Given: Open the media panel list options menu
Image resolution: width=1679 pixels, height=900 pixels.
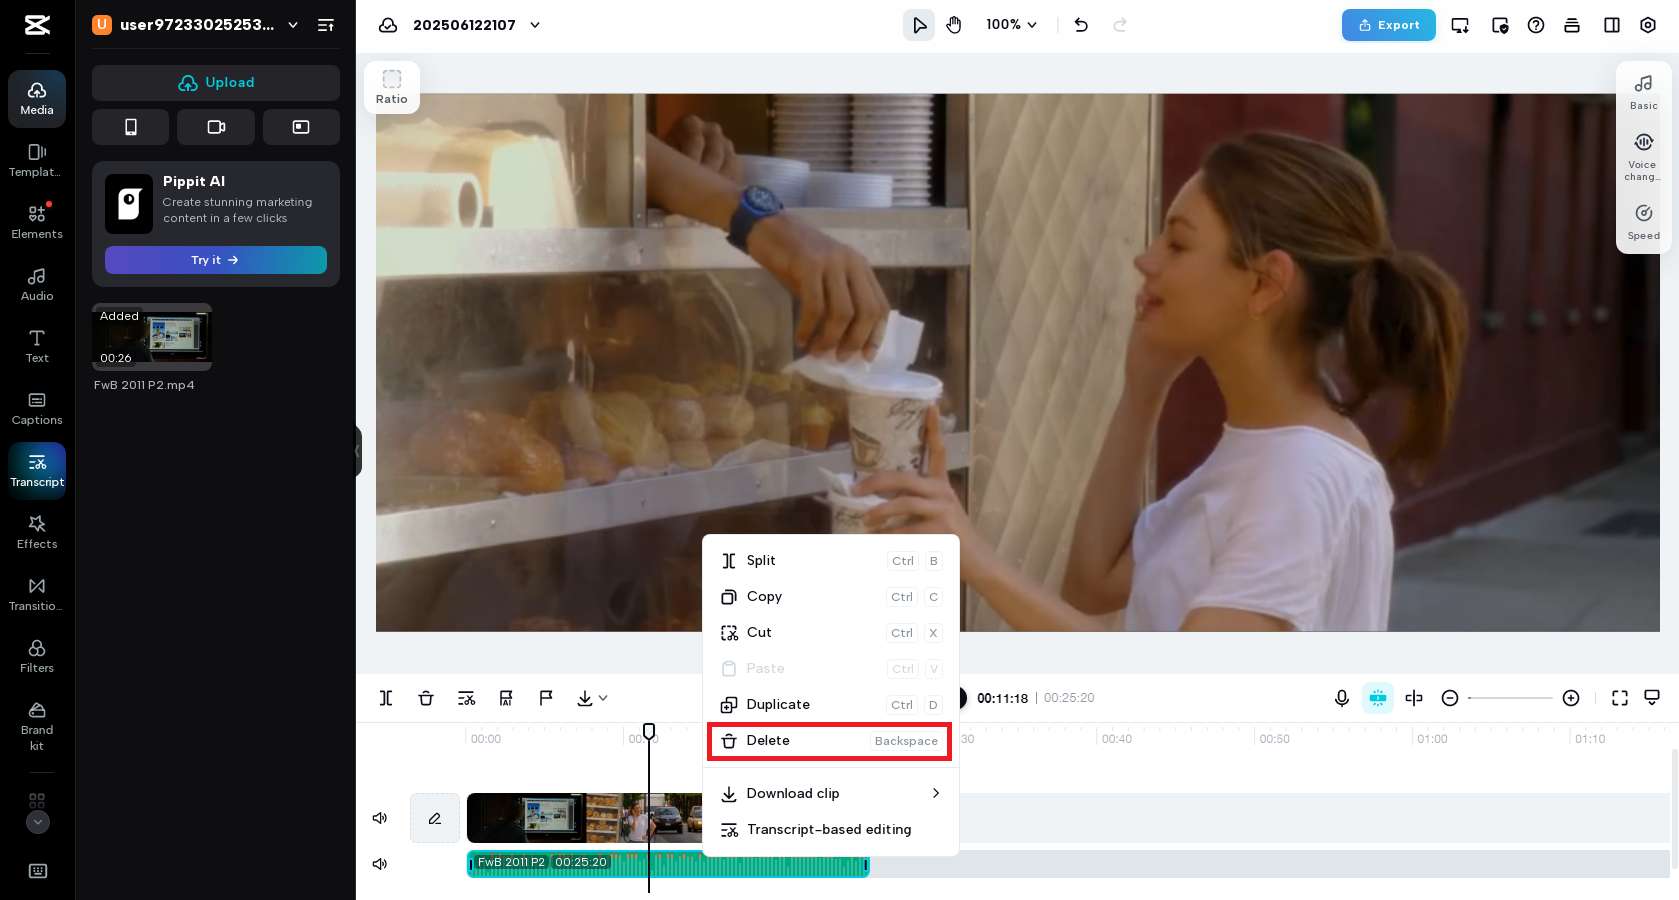Looking at the screenshot, I should tap(326, 25).
